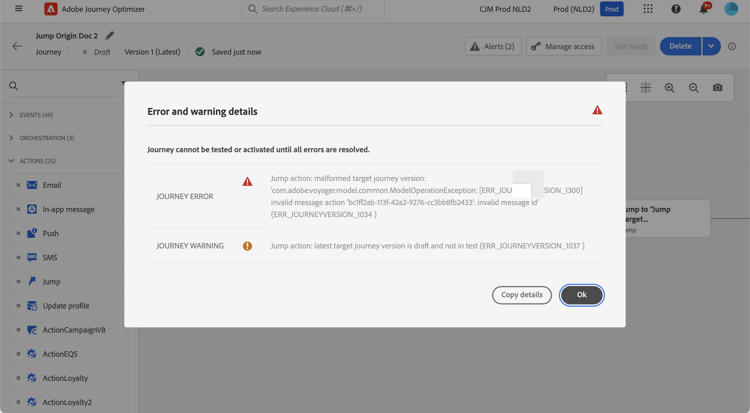Open the notifications bell
750x413 pixels.
704,9
